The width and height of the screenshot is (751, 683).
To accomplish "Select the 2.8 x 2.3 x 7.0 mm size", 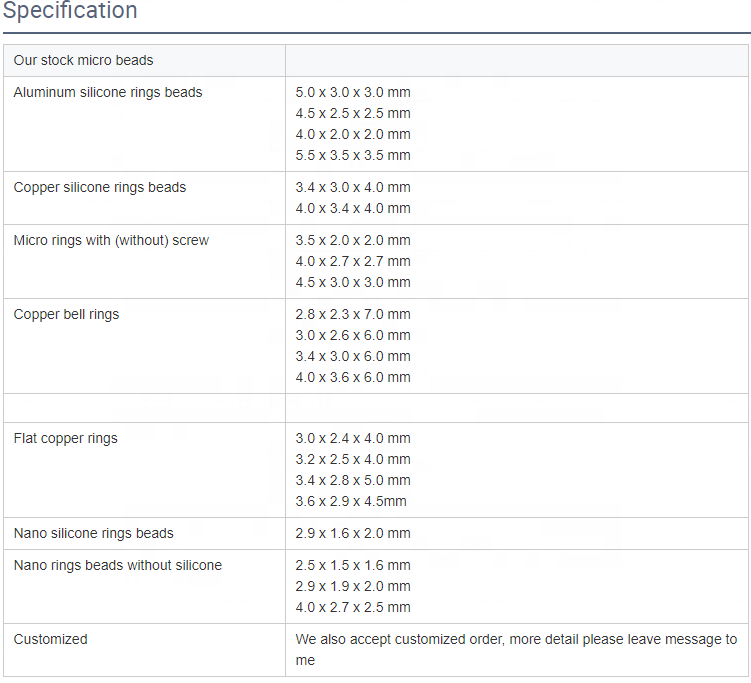I will click(x=353, y=314).
